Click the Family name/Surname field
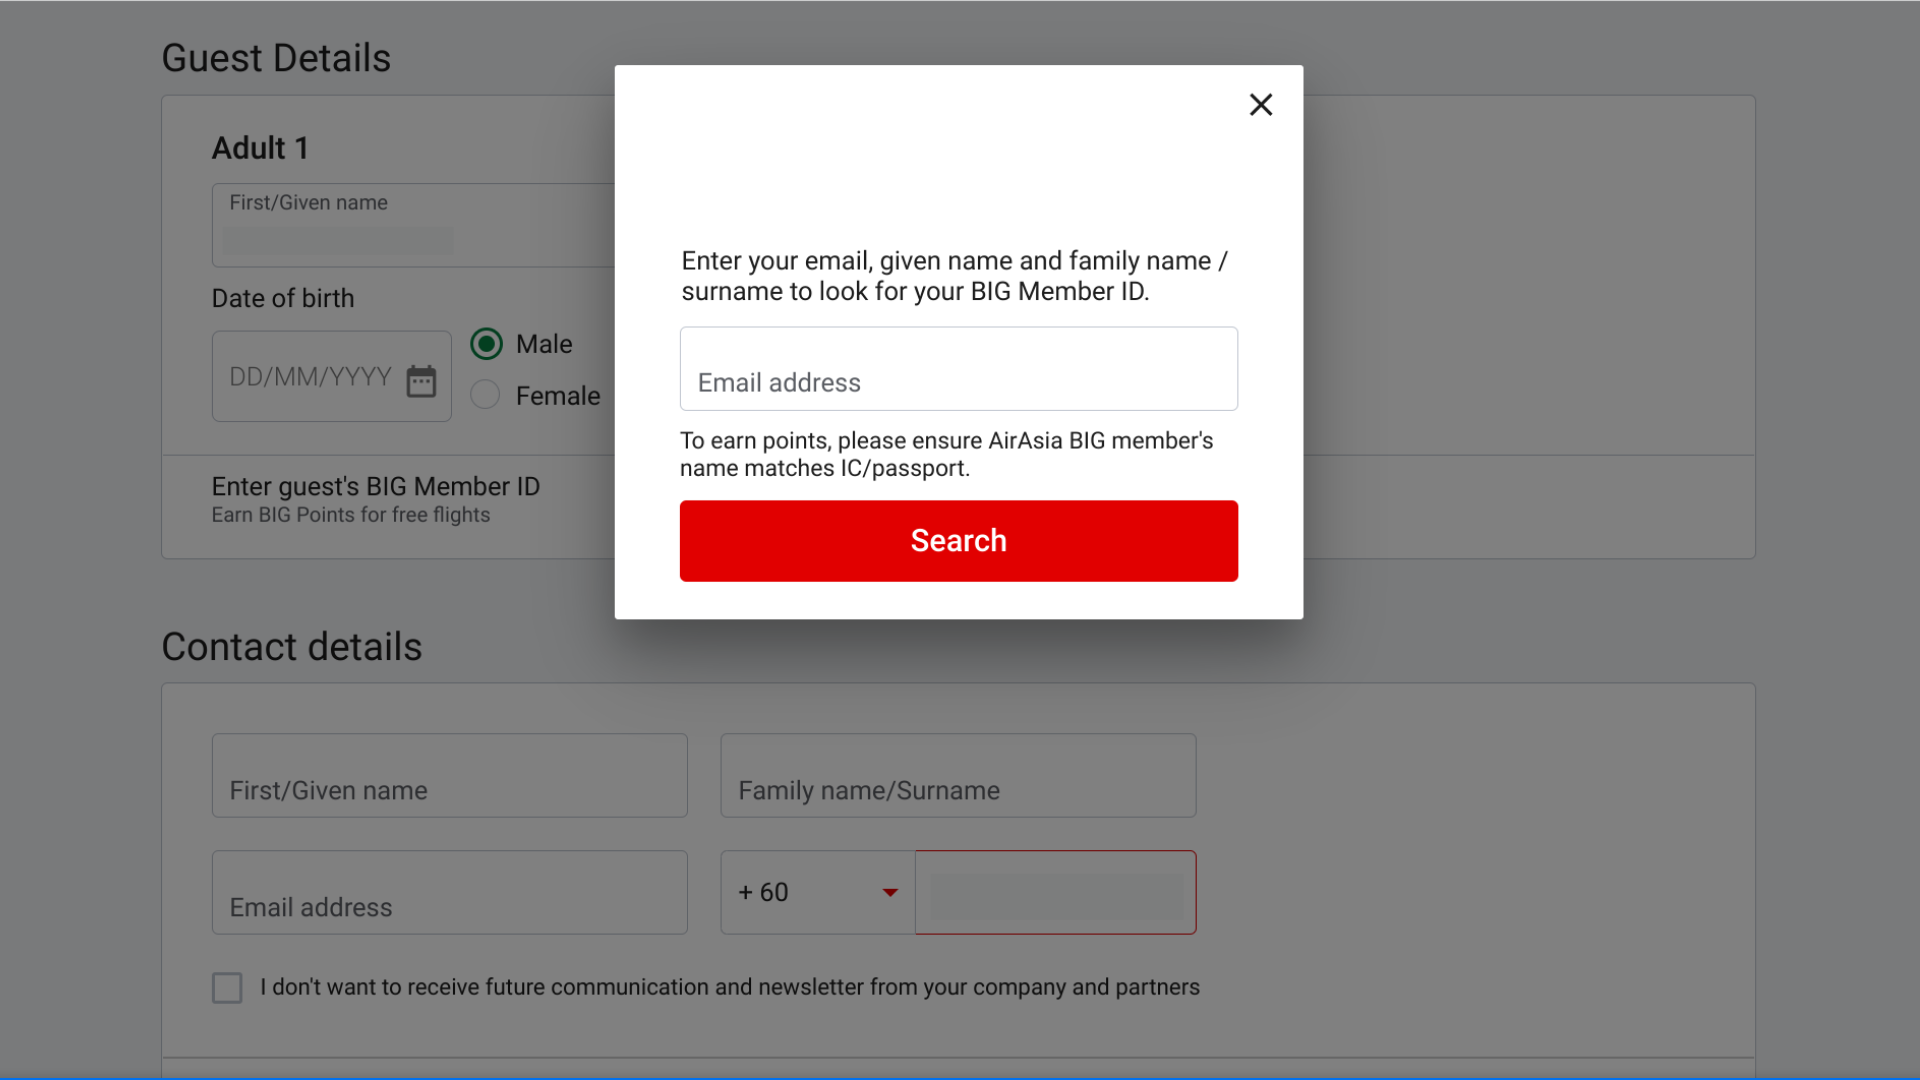Viewport: 1920px width, 1080px height. coord(957,776)
